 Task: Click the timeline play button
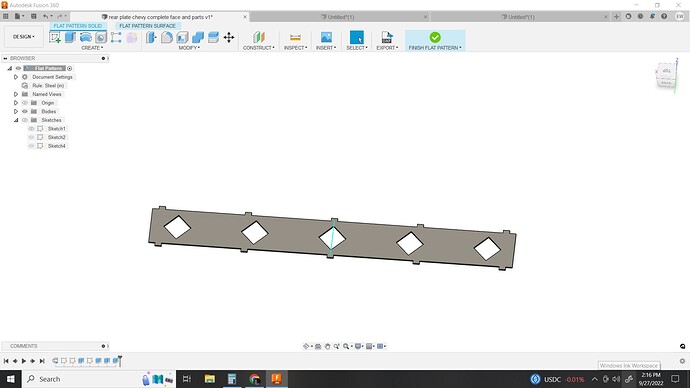tap(24, 361)
